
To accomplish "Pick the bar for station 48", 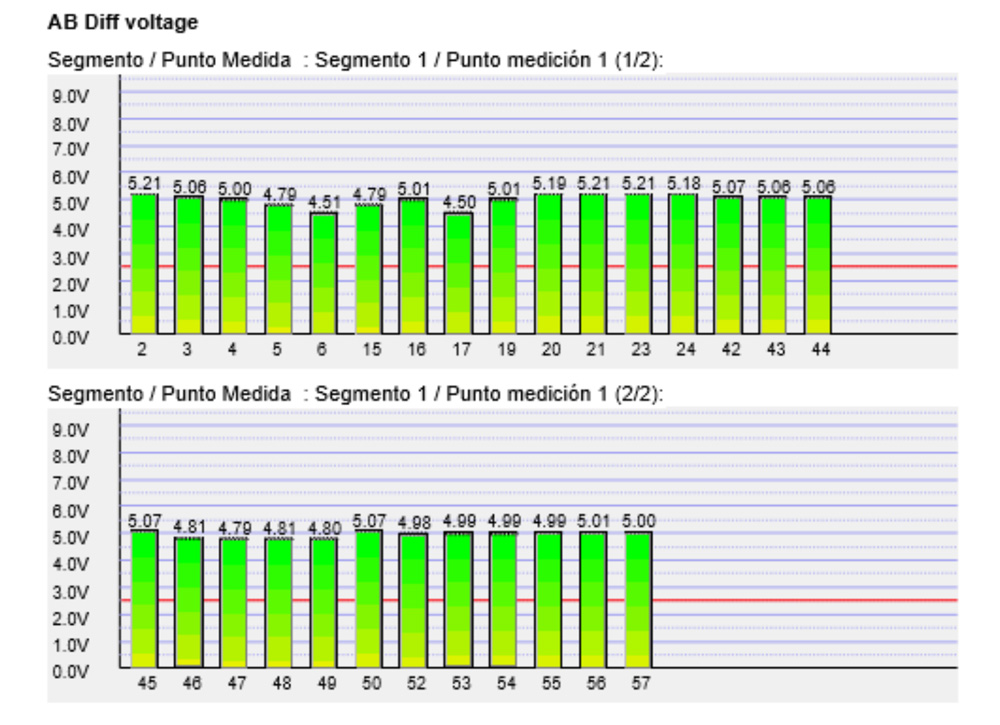I will tap(279, 603).
